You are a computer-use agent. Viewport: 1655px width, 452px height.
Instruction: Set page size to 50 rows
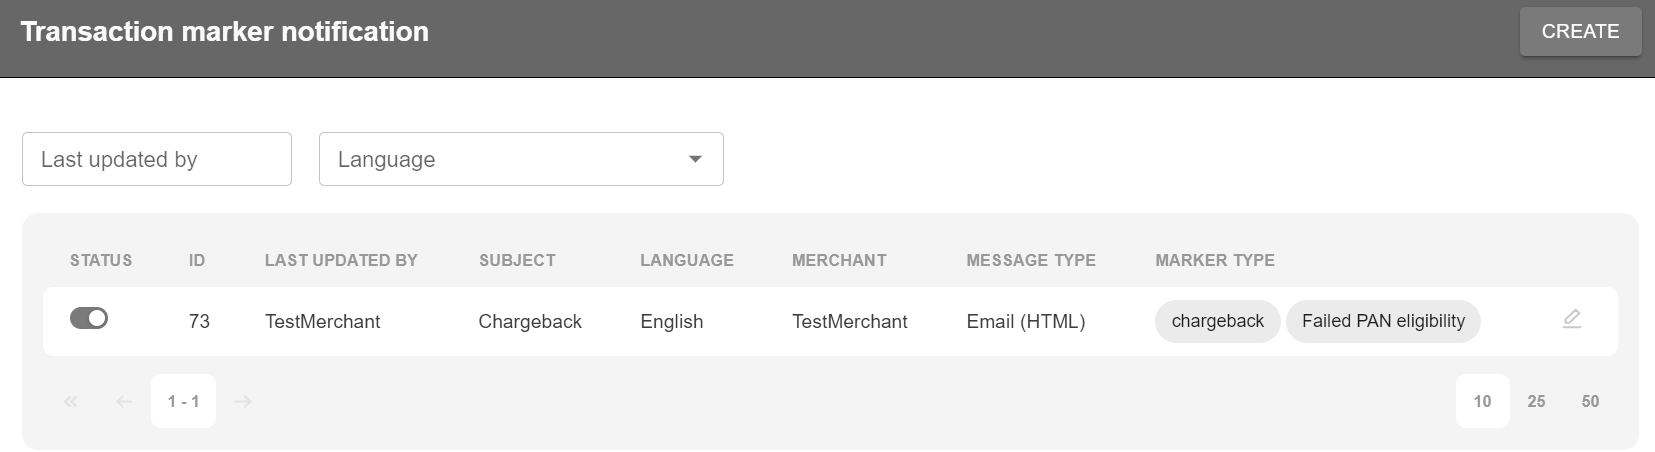pyautogui.click(x=1590, y=401)
